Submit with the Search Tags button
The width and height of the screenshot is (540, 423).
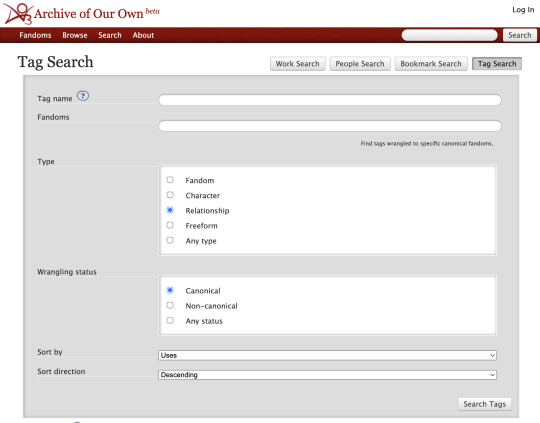(x=485, y=404)
